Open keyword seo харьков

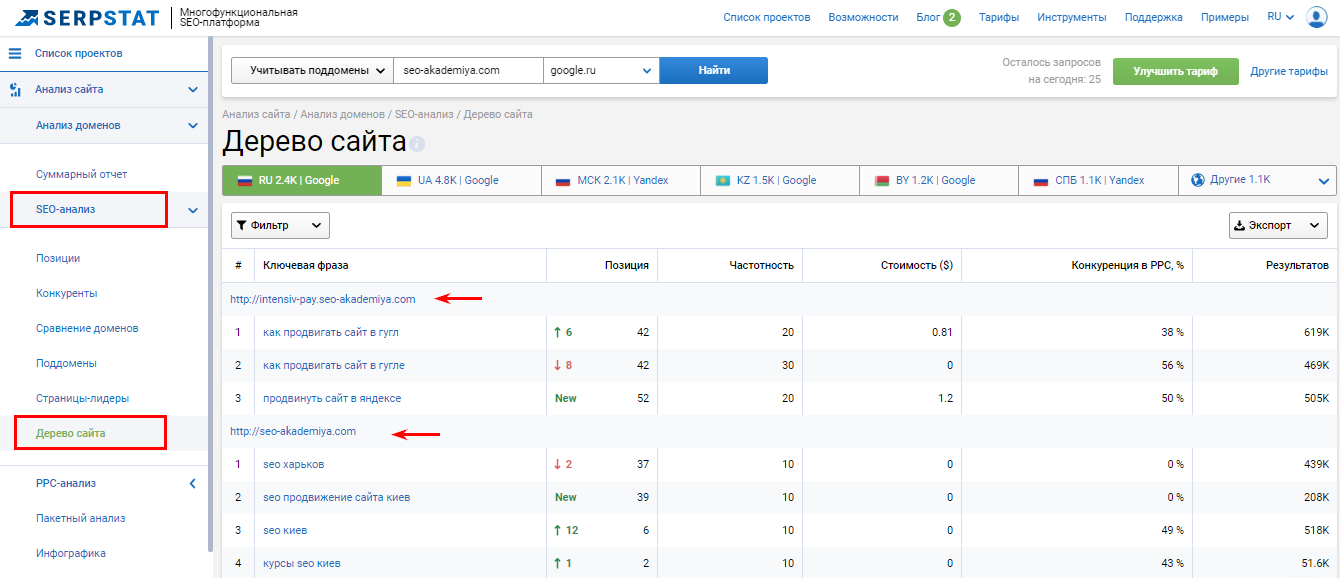[293, 464]
